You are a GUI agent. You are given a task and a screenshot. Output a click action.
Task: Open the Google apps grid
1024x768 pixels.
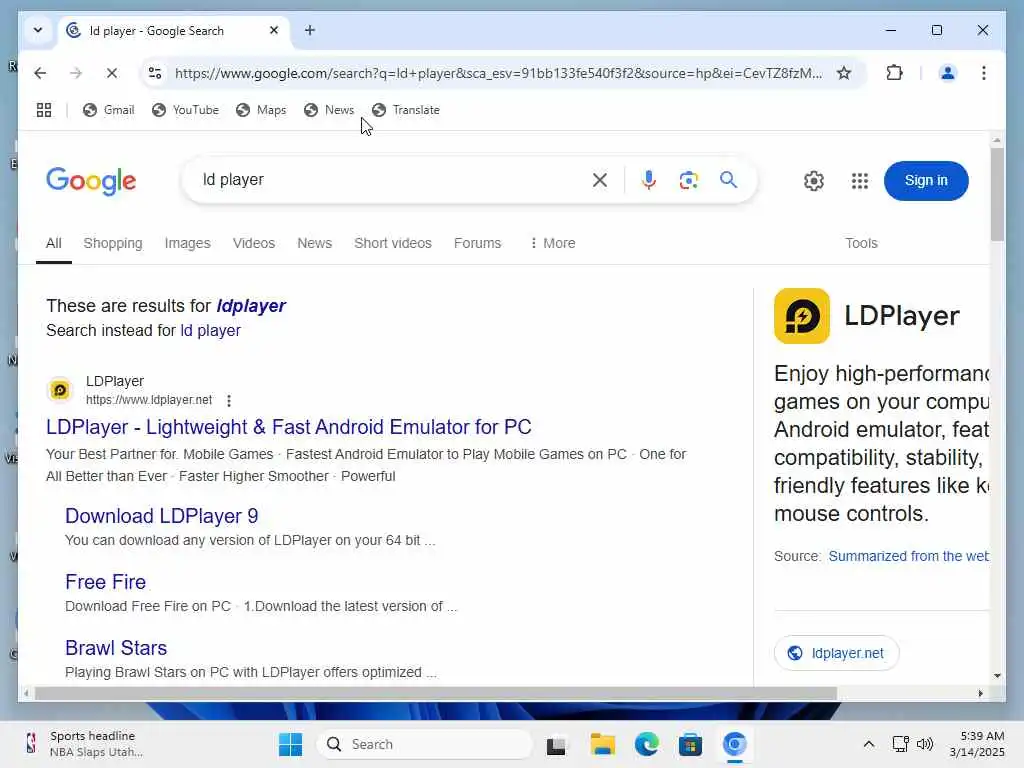[859, 181]
